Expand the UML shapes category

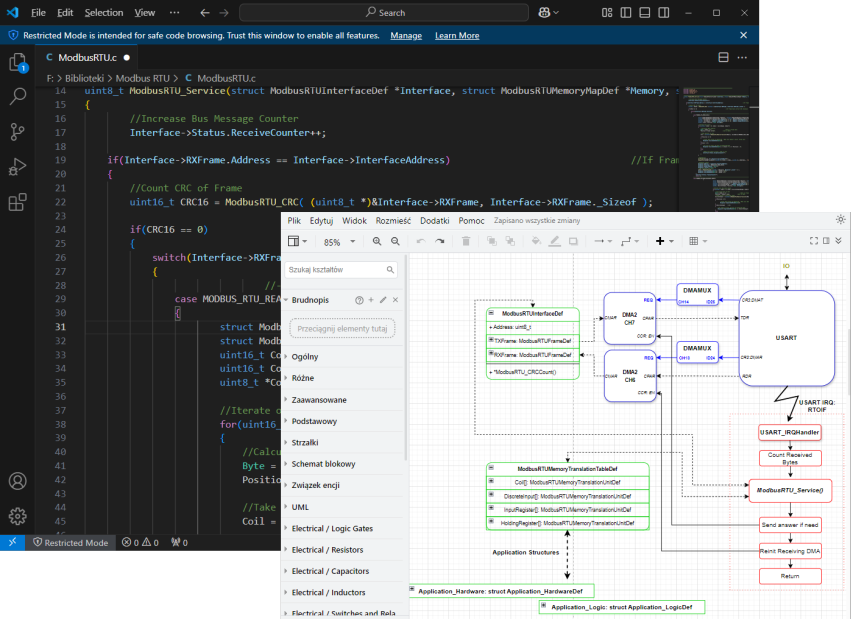pyautogui.click(x=300, y=507)
